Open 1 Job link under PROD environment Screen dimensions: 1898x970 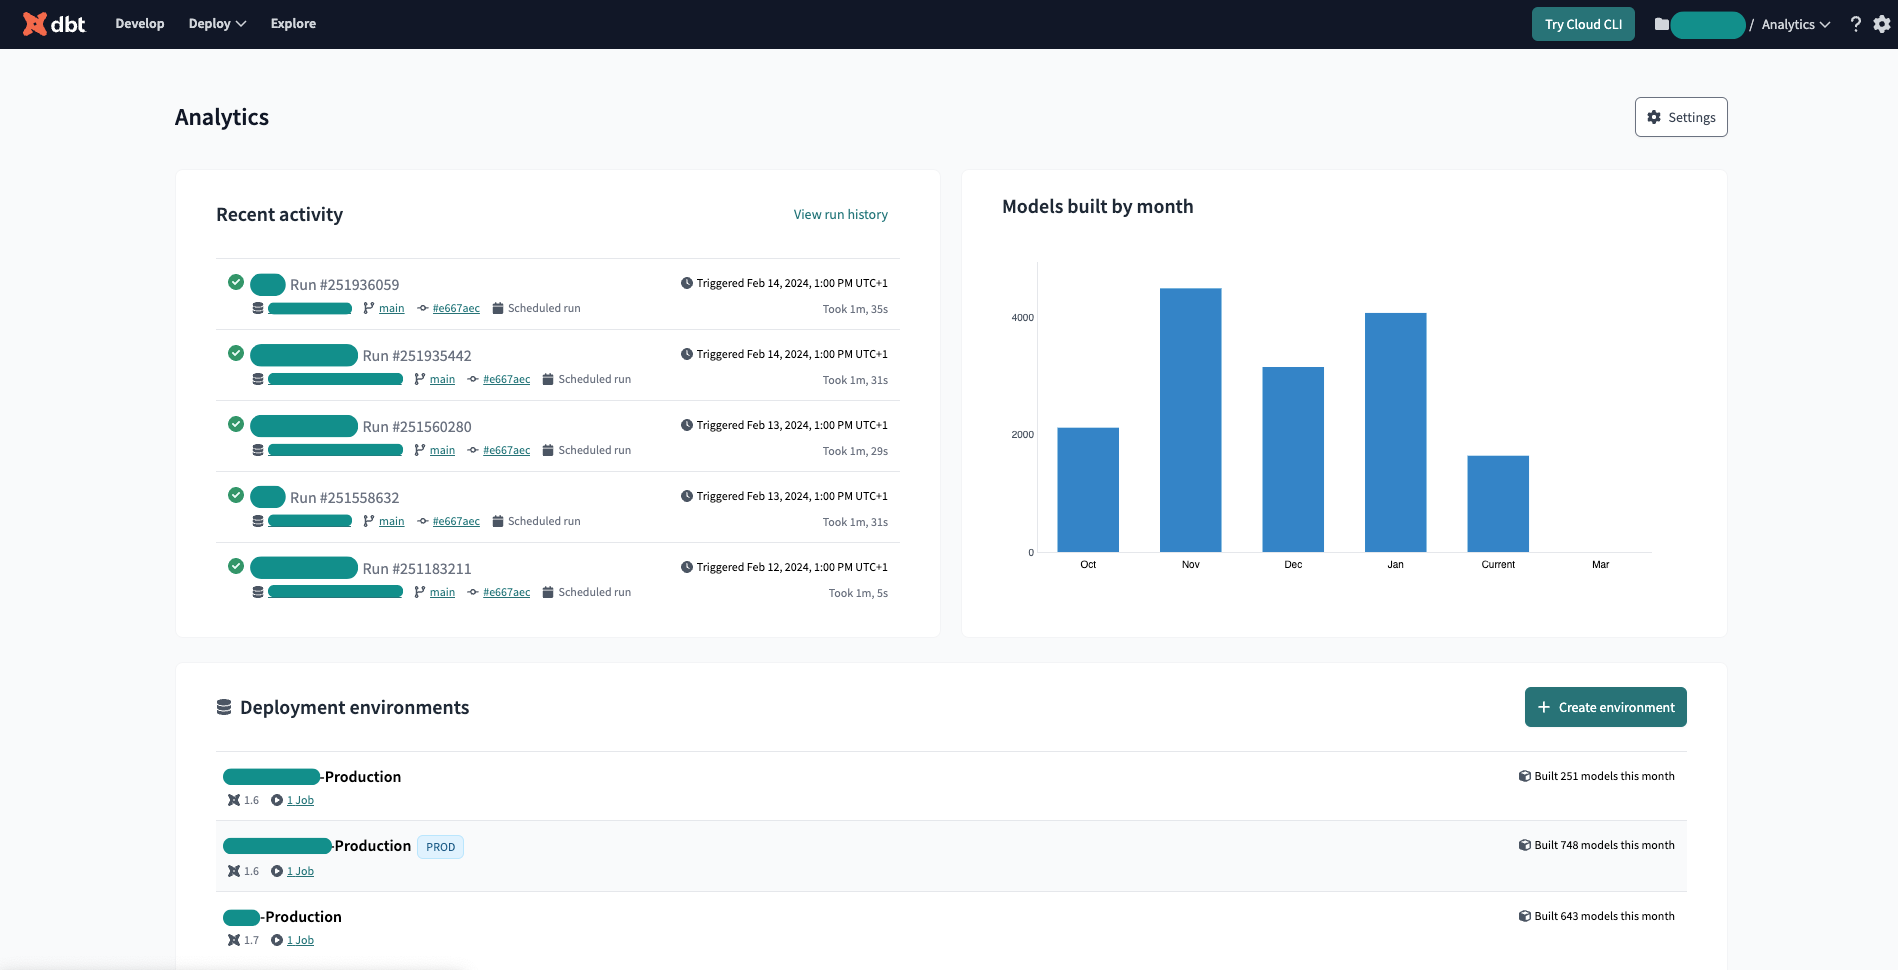click(x=301, y=871)
